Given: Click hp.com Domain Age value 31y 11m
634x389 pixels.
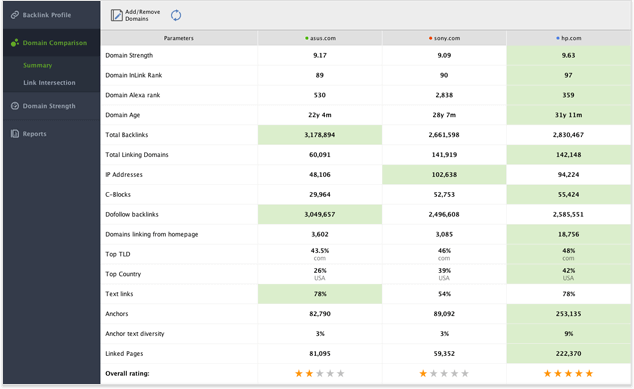Looking at the screenshot, I should click(x=568, y=115).
